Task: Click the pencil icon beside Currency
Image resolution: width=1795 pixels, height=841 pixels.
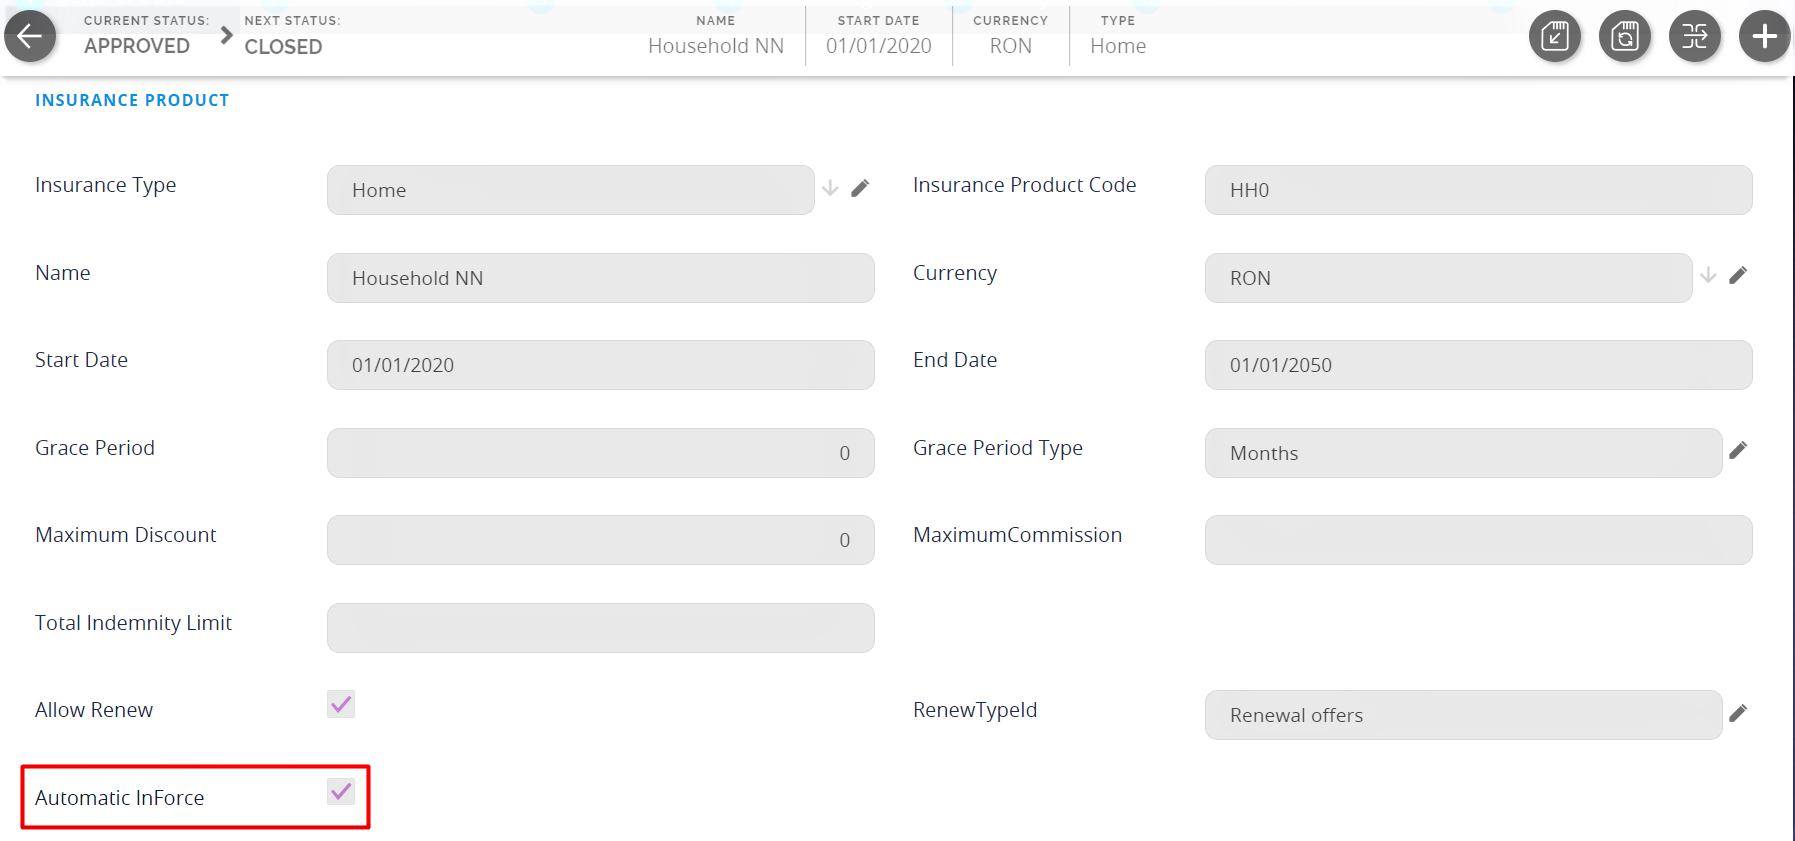Action: tap(1738, 275)
